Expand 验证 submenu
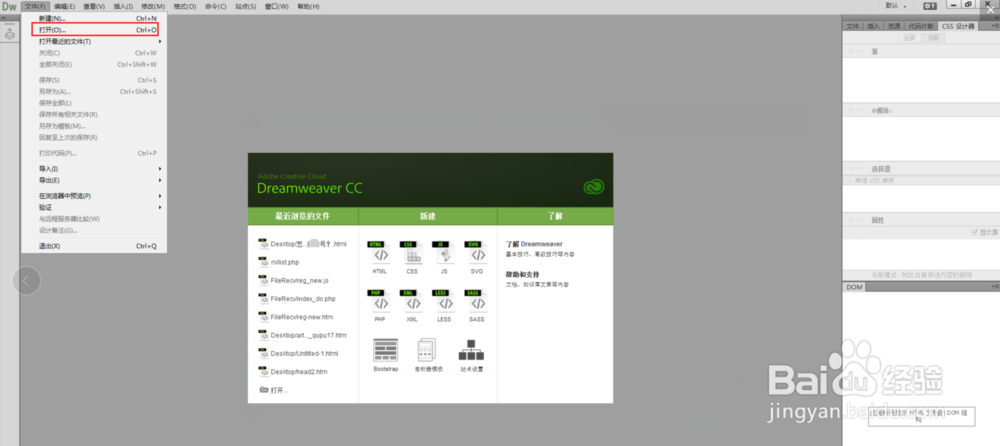The height and width of the screenshot is (446, 1000). pyautogui.click(x=94, y=207)
